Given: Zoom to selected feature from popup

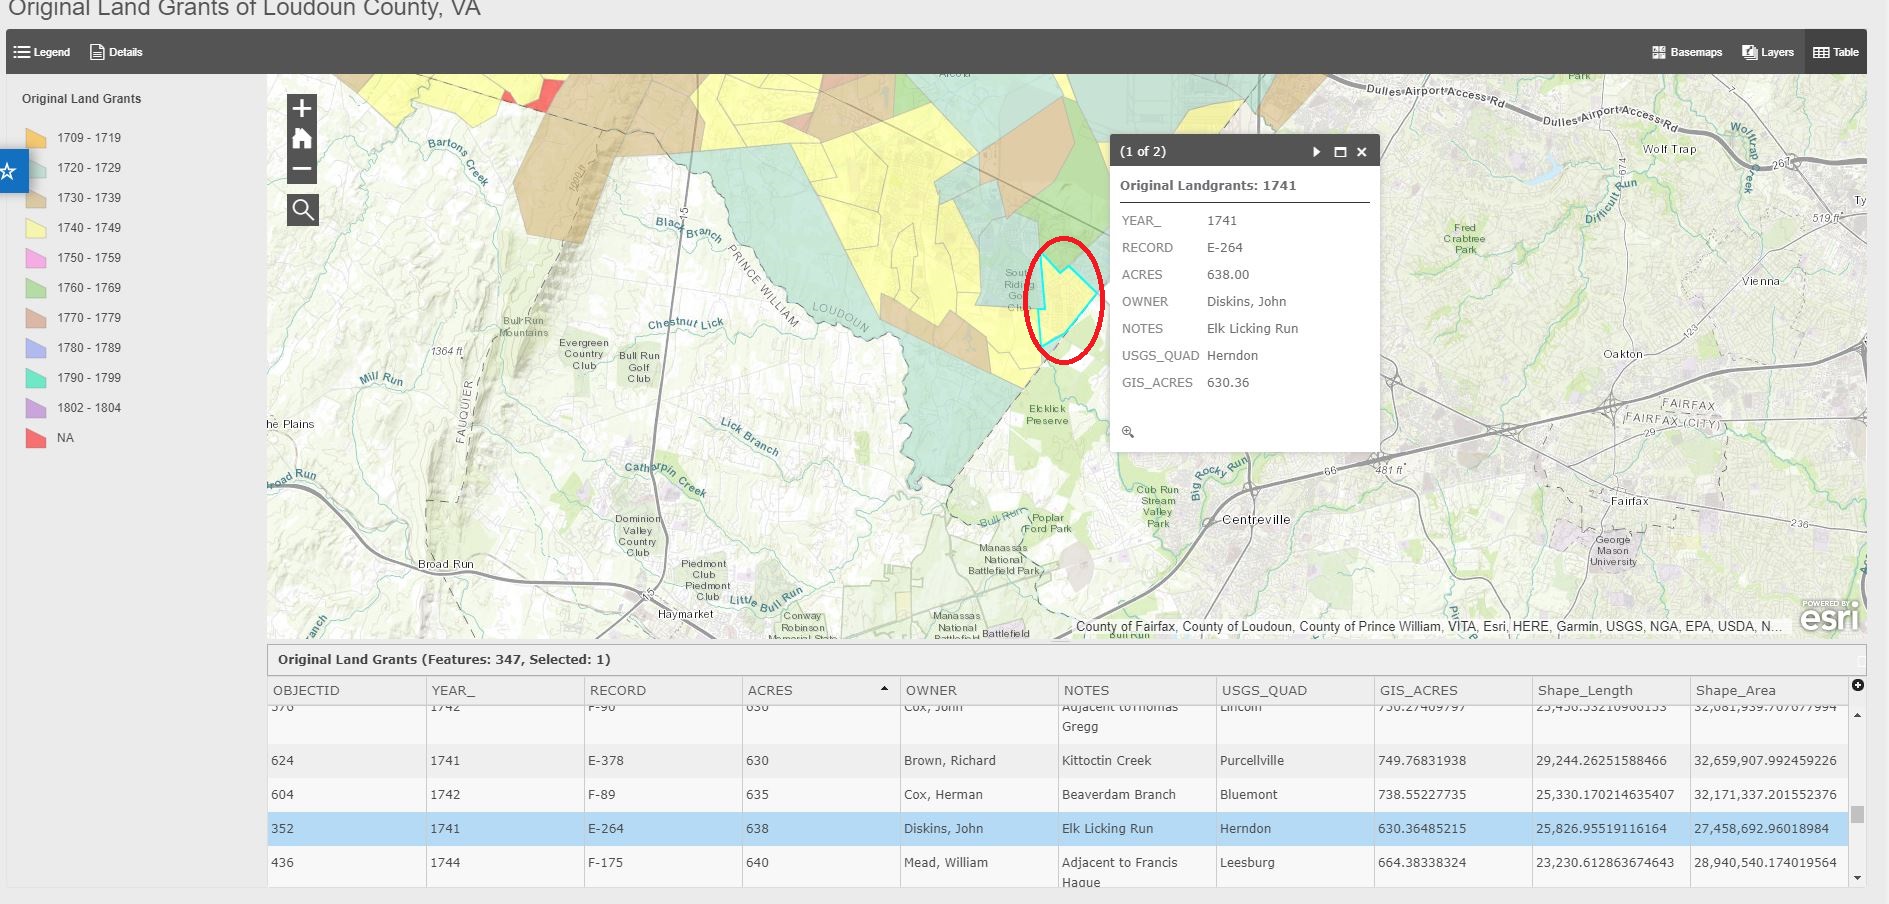Looking at the screenshot, I should 1128,432.
